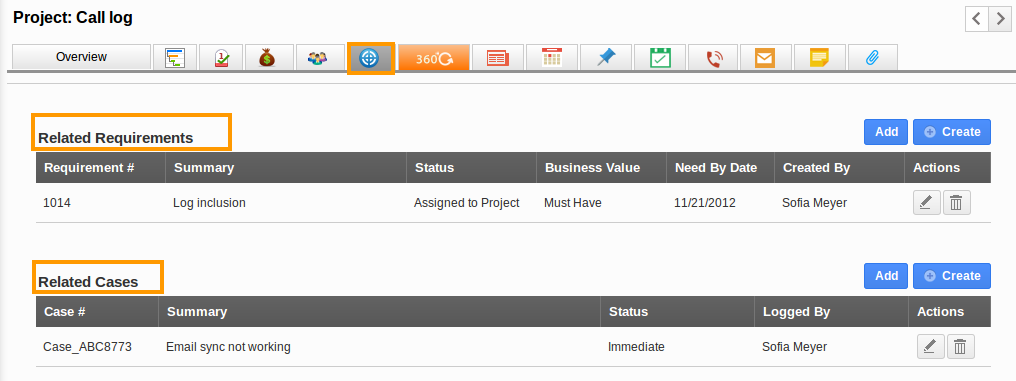Image resolution: width=1016 pixels, height=381 pixels.
Task: Open the red phone calls tab
Action: click(713, 58)
